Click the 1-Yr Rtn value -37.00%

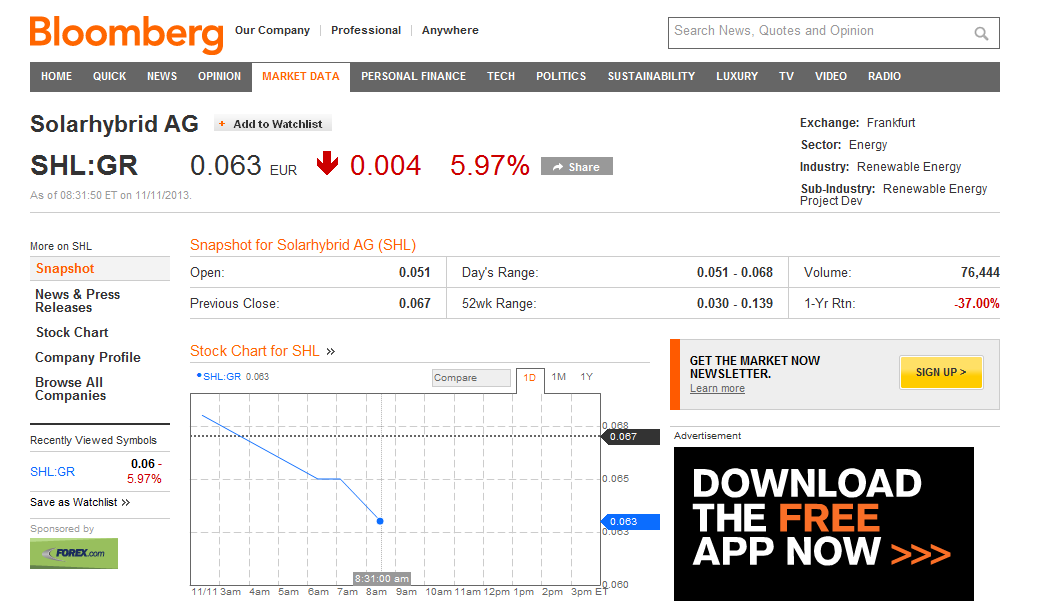[977, 304]
